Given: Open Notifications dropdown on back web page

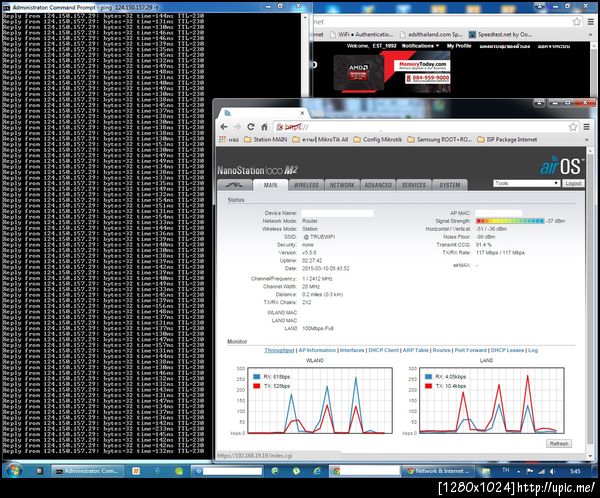Looking at the screenshot, I should 420,46.
